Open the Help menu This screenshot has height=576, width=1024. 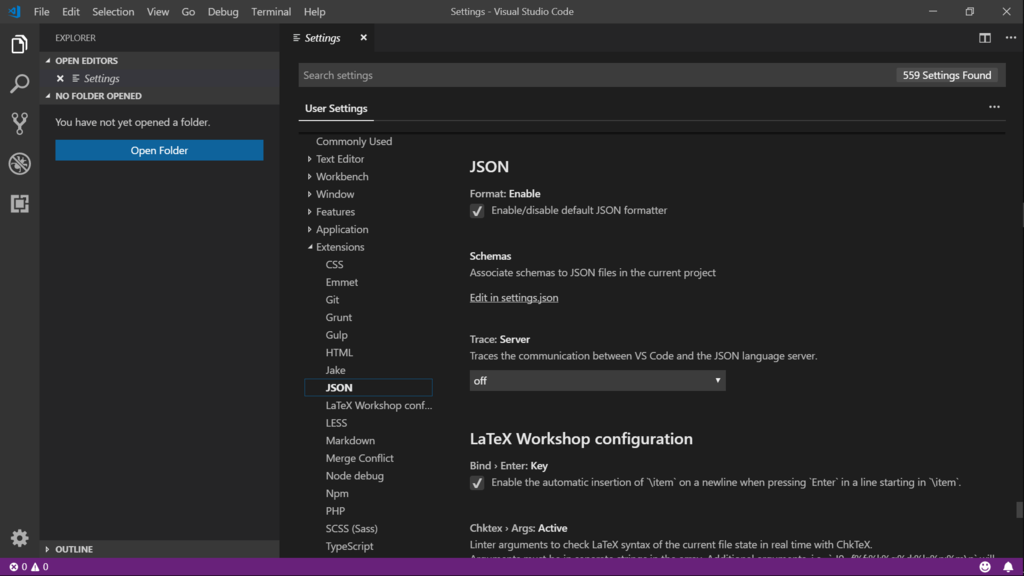(x=314, y=12)
